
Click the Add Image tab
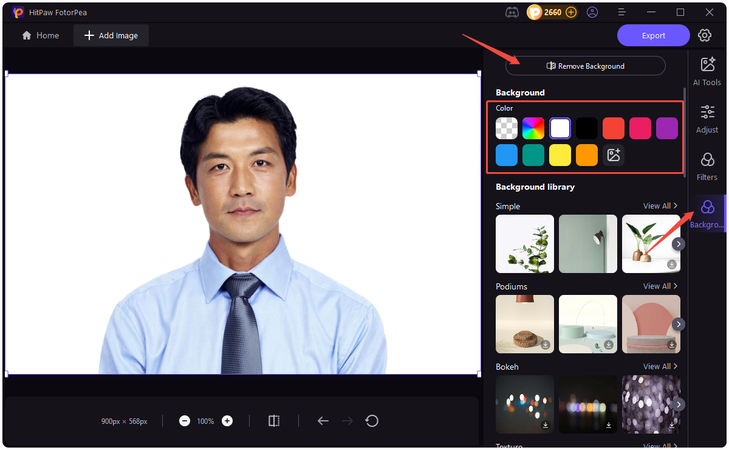pos(110,35)
